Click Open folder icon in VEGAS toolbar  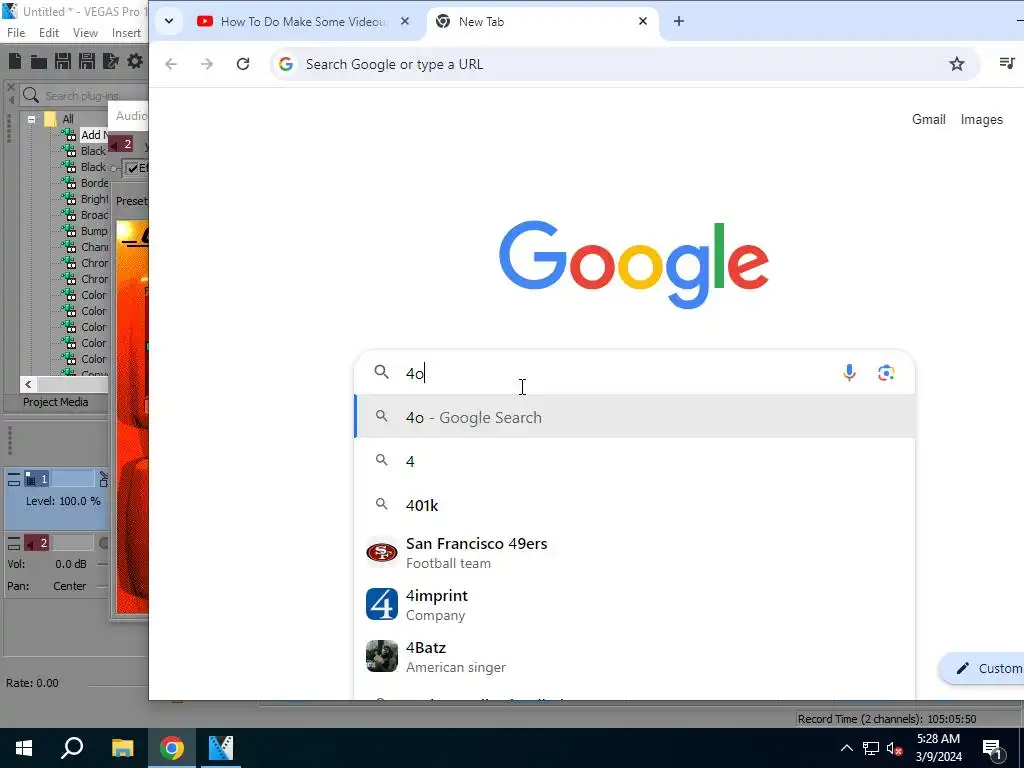pyautogui.click(x=39, y=61)
